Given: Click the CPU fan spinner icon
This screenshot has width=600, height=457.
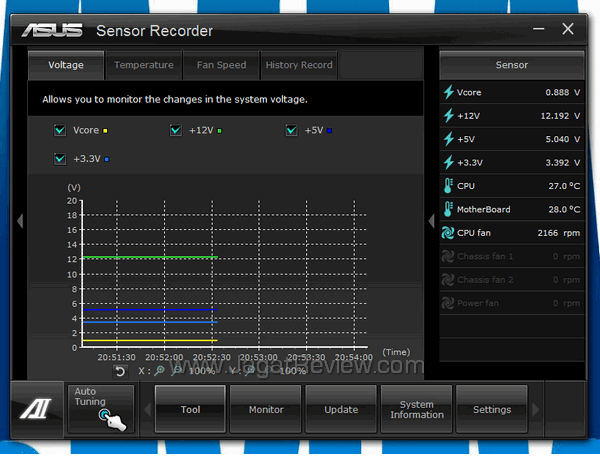Looking at the screenshot, I should tap(448, 233).
